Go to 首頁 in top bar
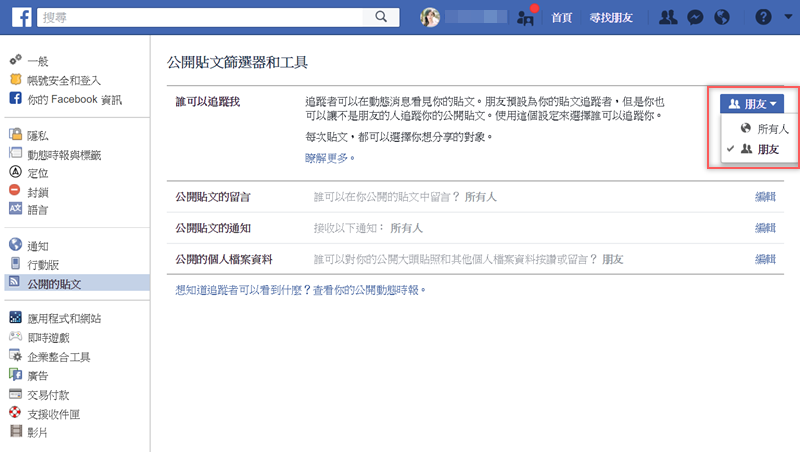800x452 pixels. coord(562,18)
